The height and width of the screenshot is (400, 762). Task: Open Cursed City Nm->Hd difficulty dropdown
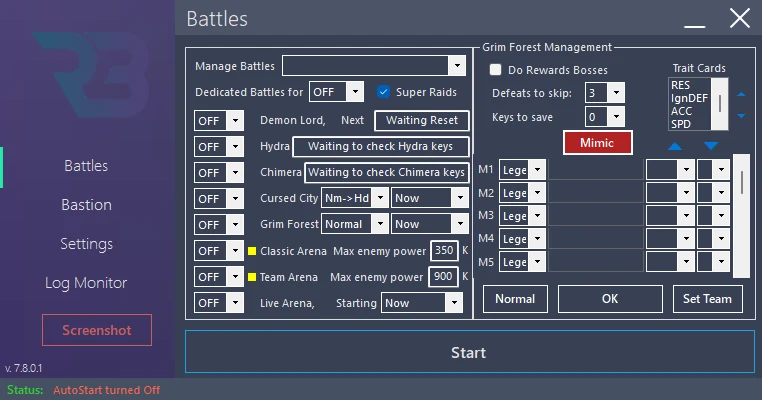(x=355, y=198)
